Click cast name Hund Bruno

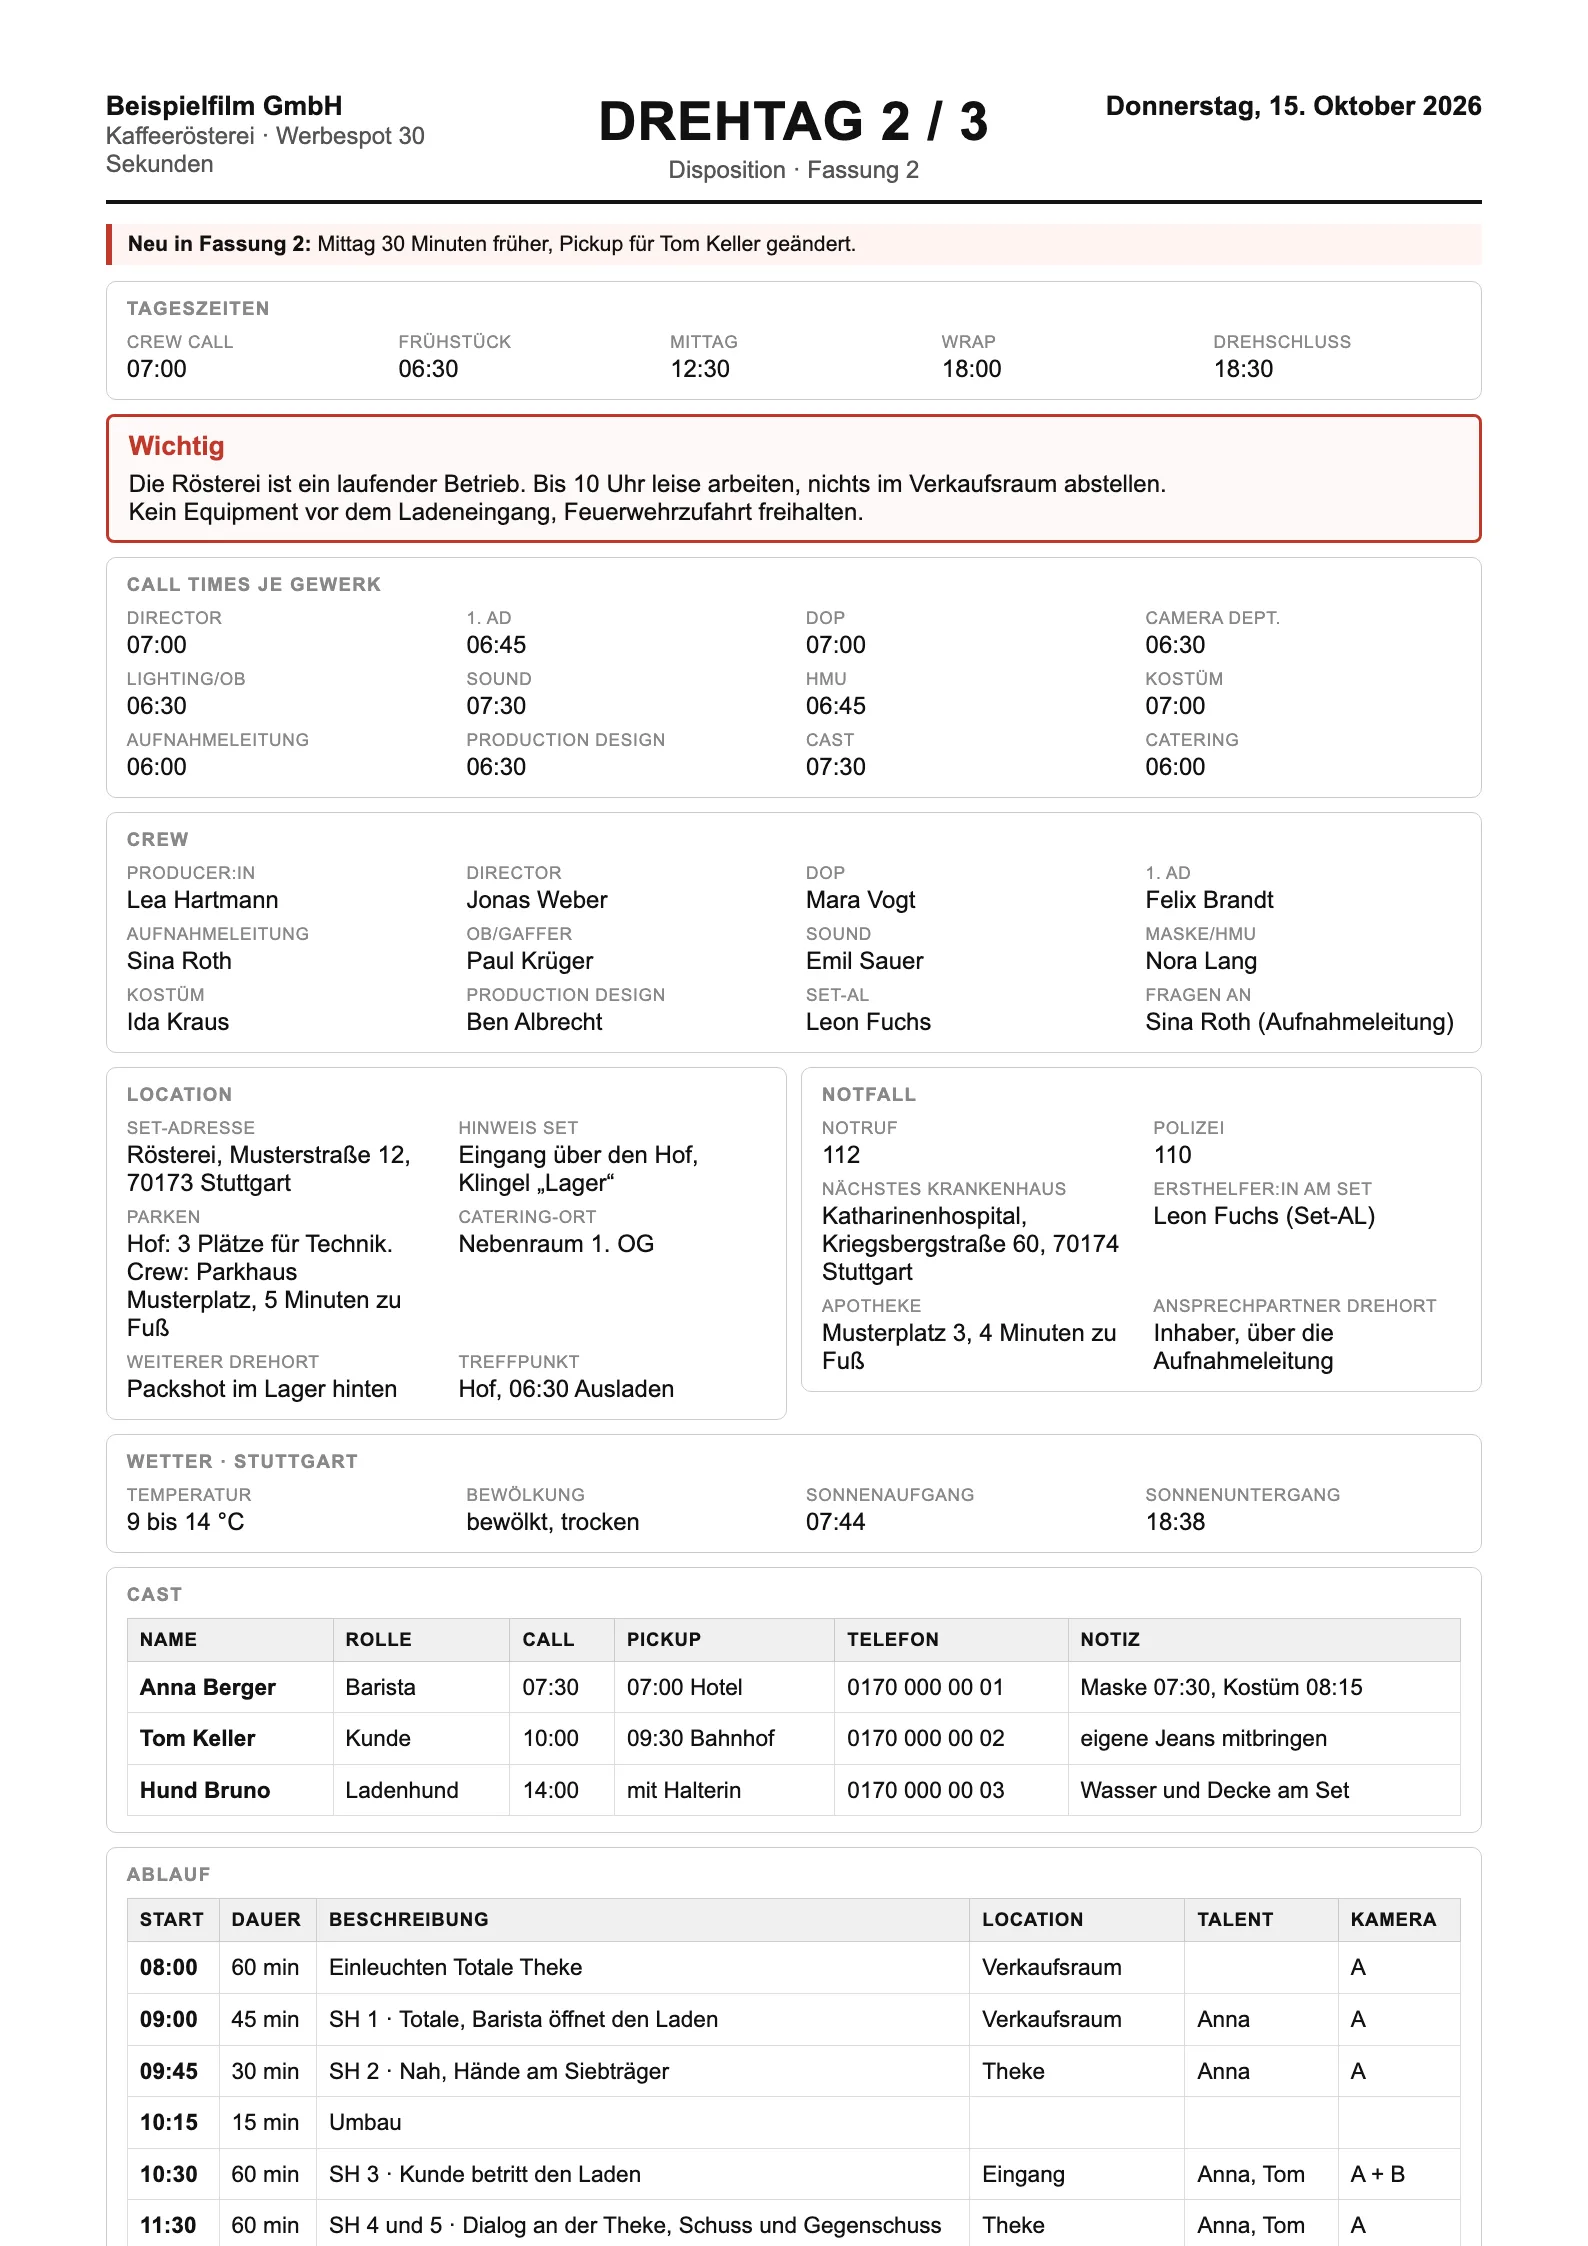coord(205,1791)
